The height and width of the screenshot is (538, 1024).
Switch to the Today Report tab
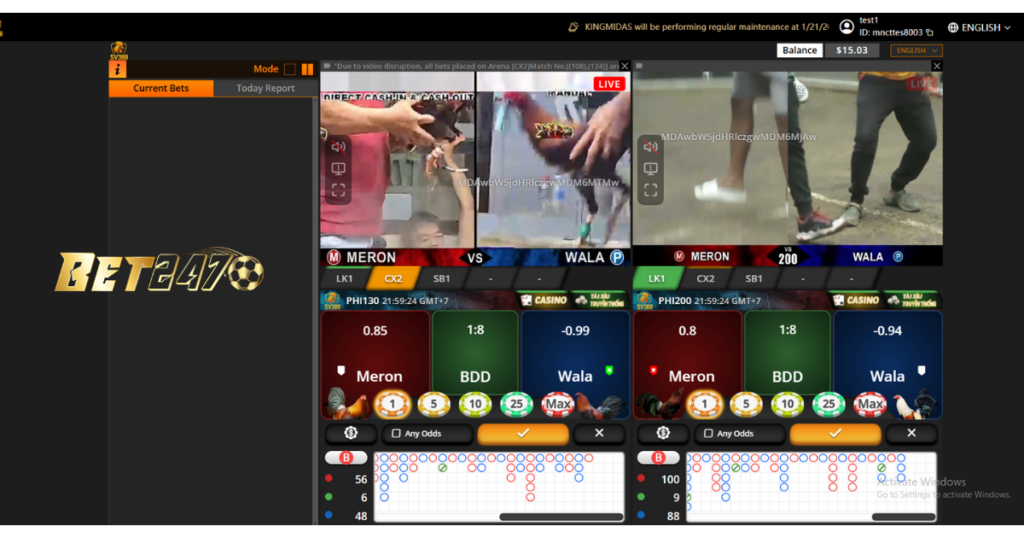click(x=265, y=88)
